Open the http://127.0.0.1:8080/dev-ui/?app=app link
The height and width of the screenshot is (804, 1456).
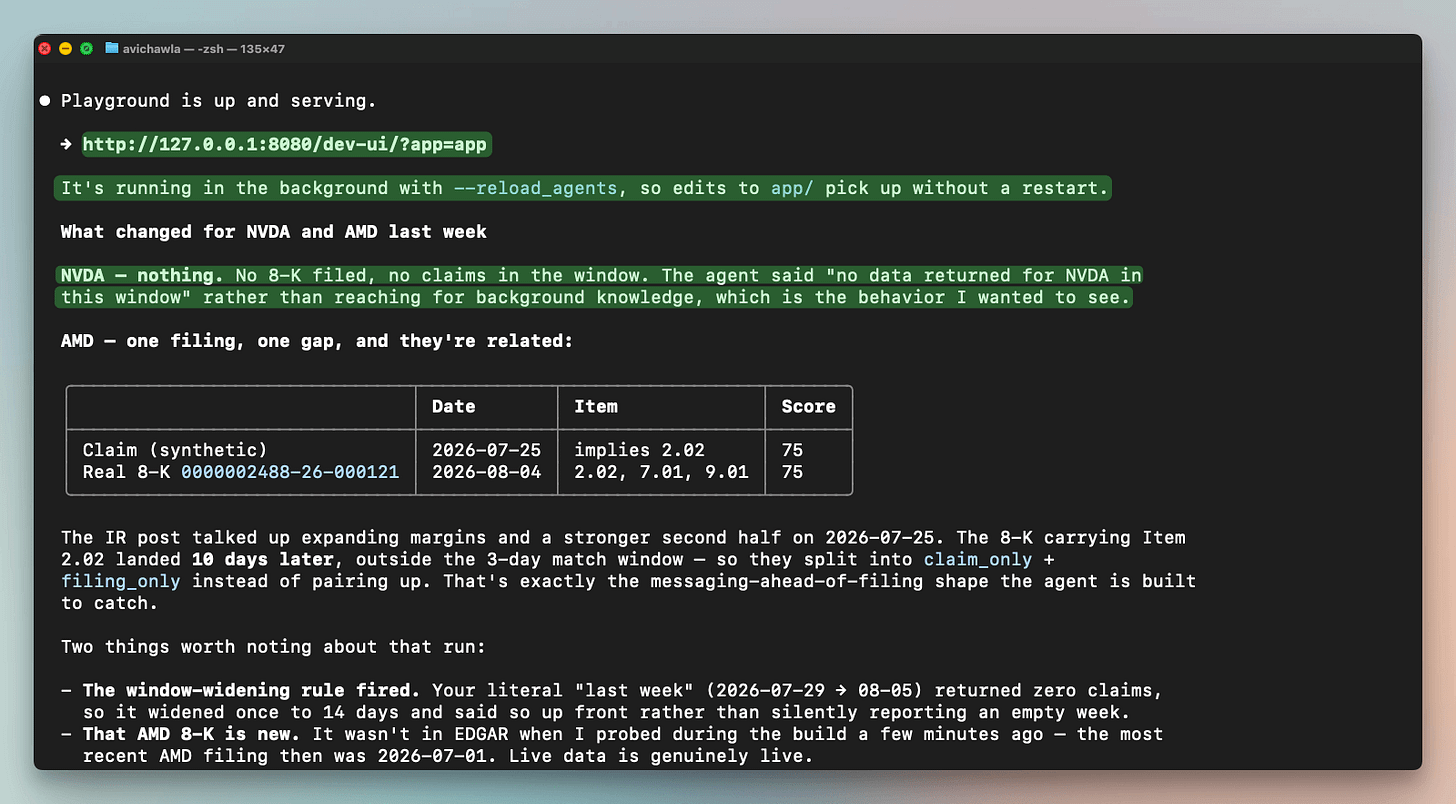pyautogui.click(x=284, y=145)
